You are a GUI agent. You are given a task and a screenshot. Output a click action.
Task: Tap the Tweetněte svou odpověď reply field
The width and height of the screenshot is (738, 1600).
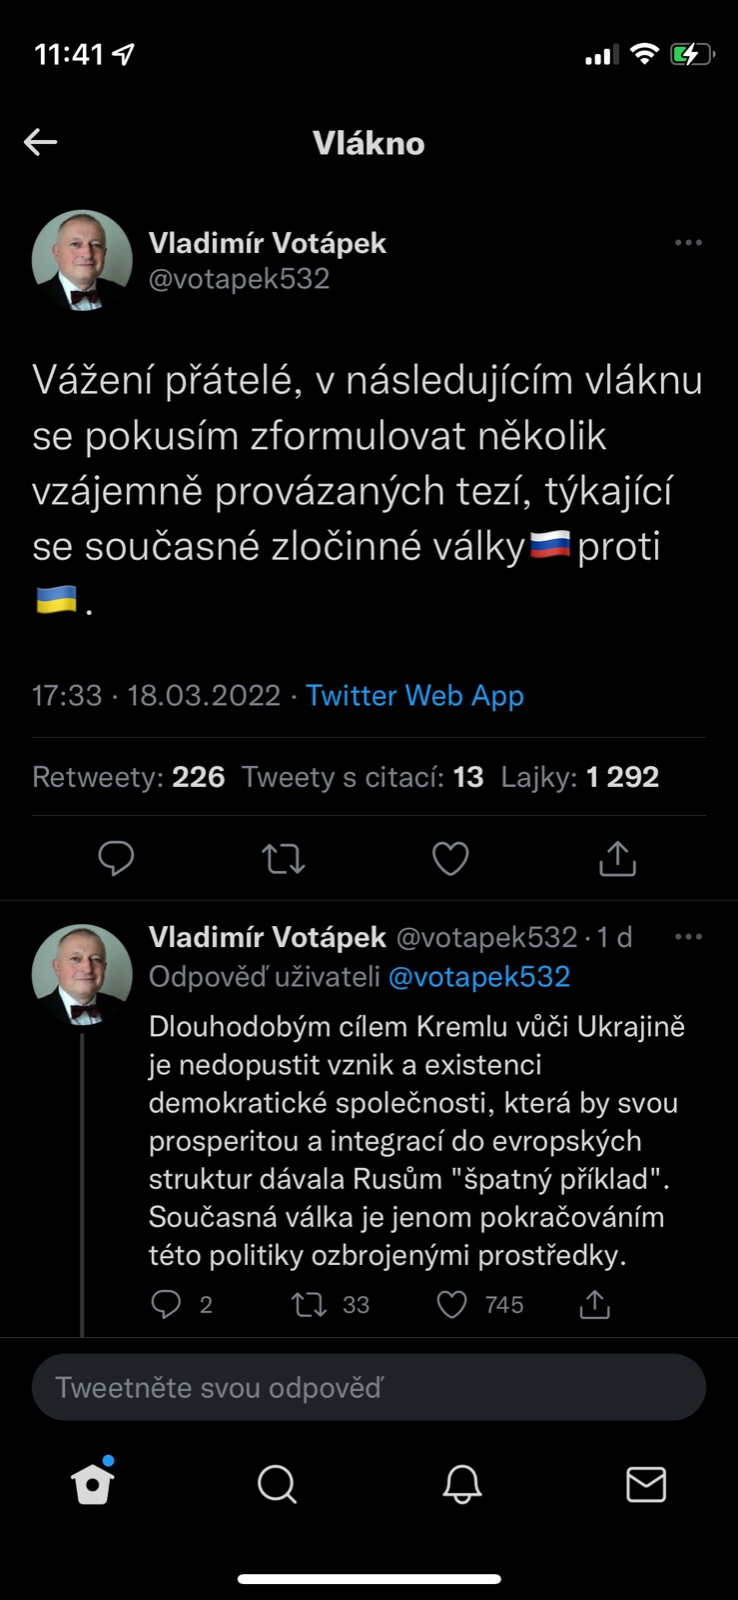pyautogui.click(x=369, y=1387)
